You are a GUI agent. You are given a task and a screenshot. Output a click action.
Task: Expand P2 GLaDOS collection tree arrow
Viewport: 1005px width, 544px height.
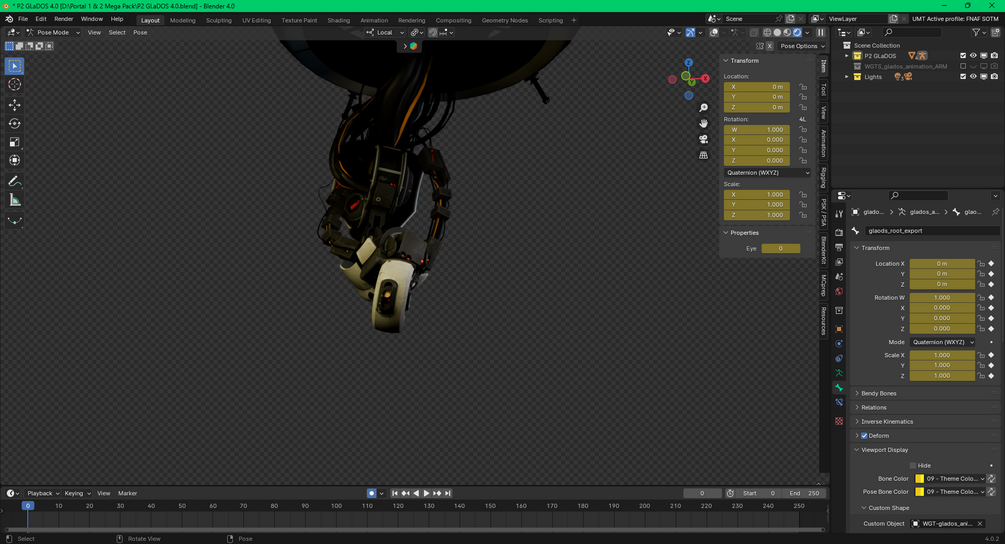(x=847, y=56)
